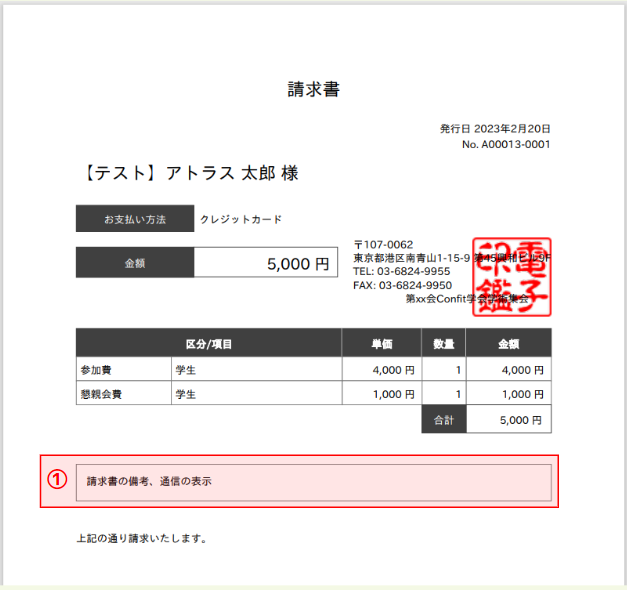Click the TEL: 03-6824-9955 line

[401, 272]
